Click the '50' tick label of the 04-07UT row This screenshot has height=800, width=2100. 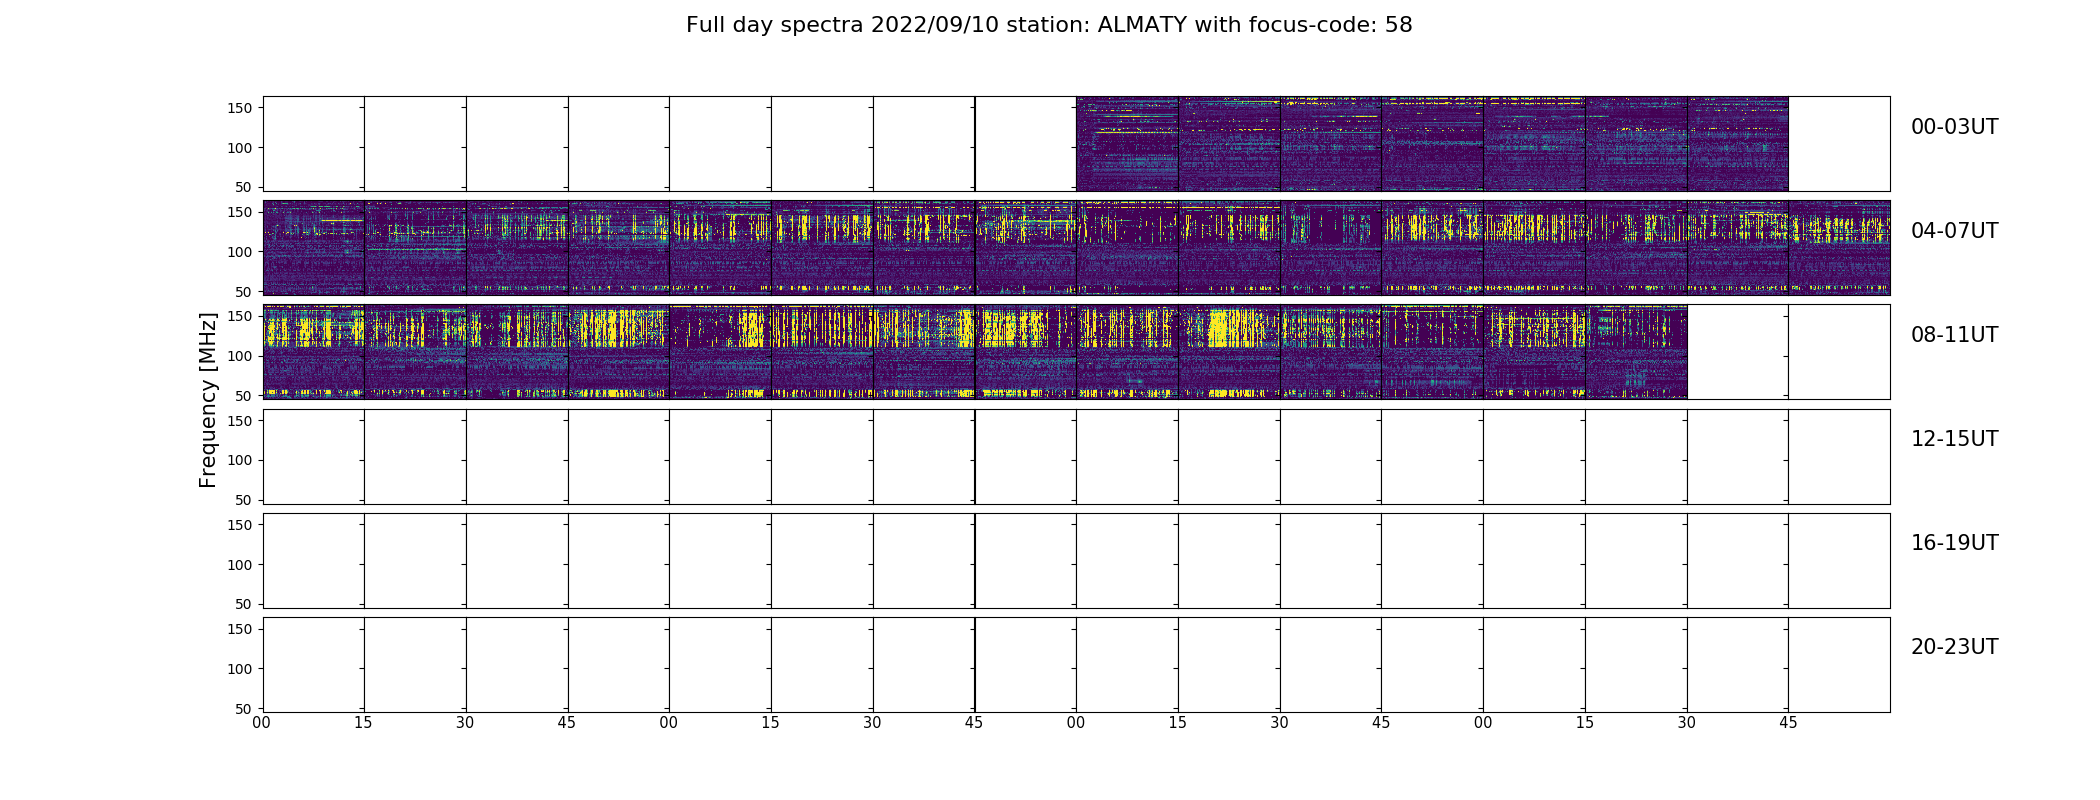(245, 291)
